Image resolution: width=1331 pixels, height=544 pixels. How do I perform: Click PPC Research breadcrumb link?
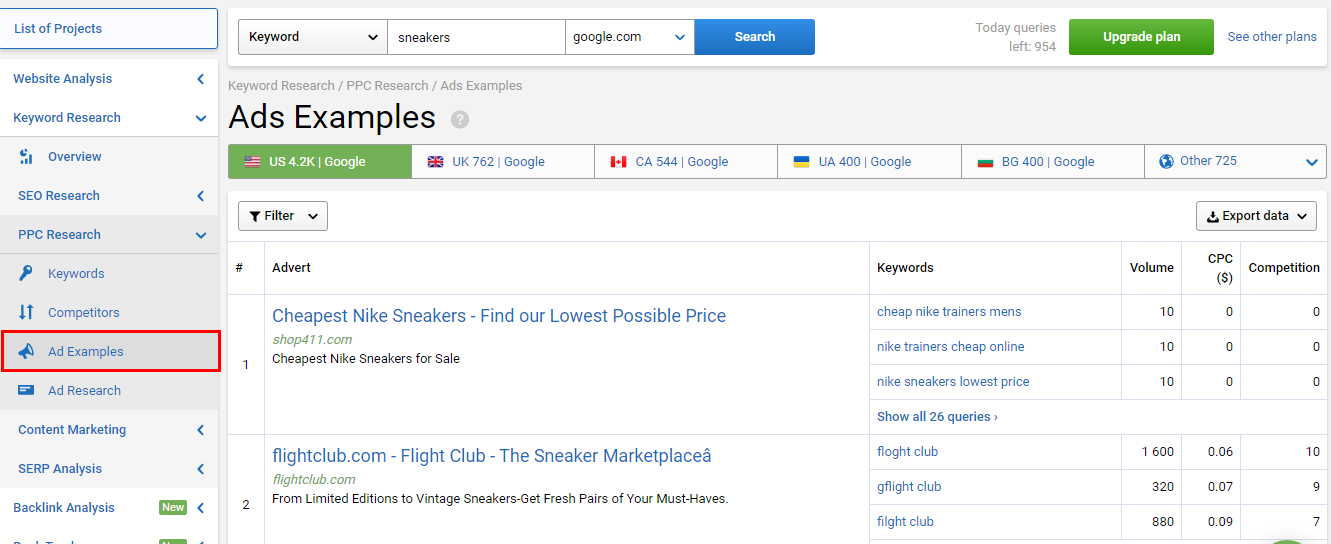(x=388, y=86)
